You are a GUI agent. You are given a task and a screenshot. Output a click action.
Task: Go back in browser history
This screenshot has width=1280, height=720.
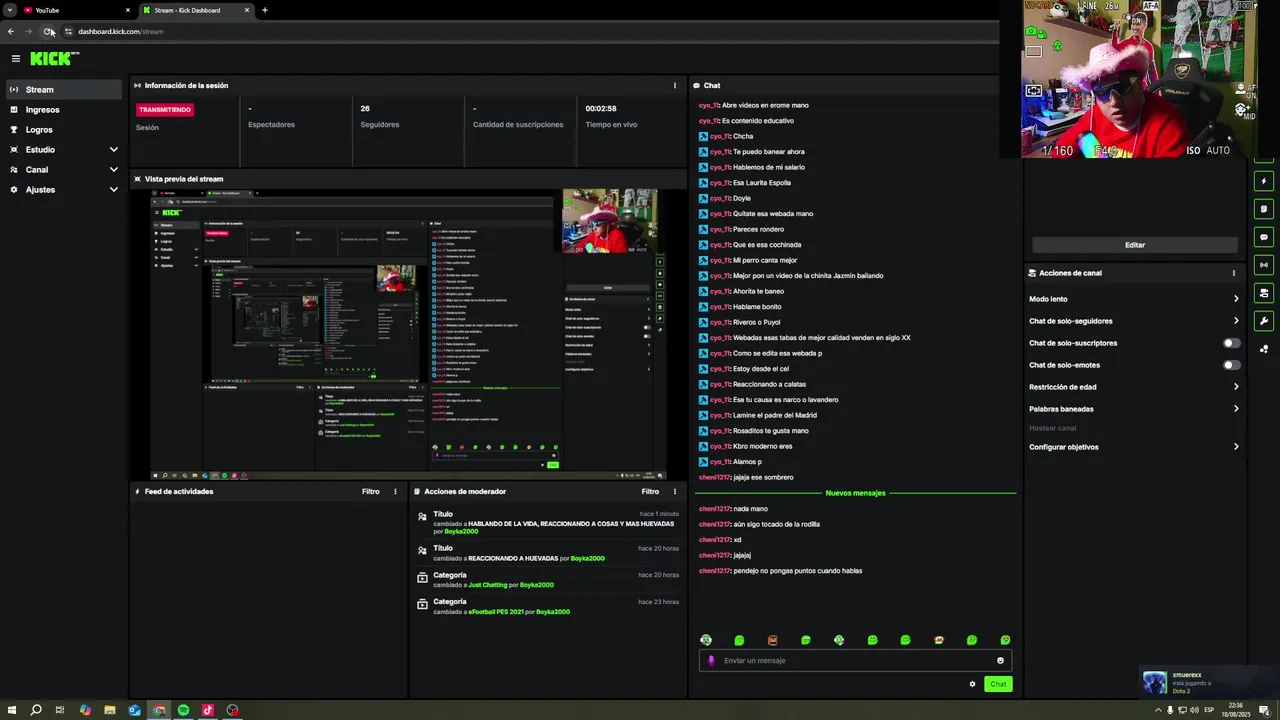coord(11,31)
